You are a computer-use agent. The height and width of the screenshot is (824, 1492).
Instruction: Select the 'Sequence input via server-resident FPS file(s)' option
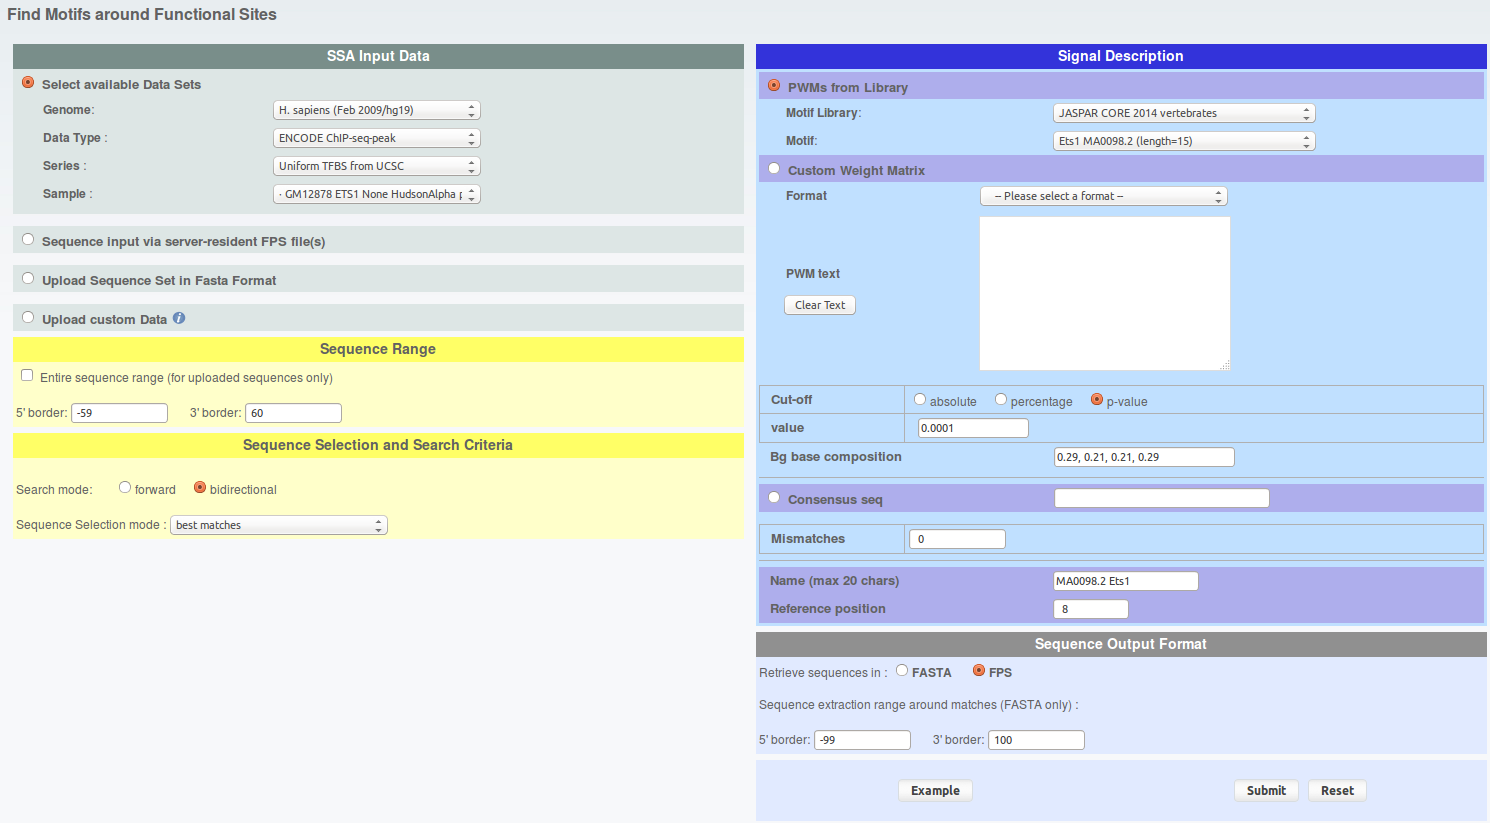tap(28, 240)
